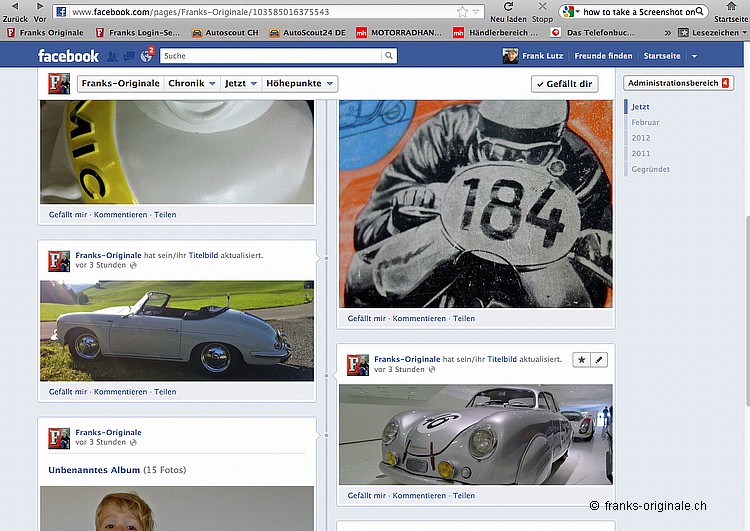Jump to 2012 in timeline navigator

(641, 138)
